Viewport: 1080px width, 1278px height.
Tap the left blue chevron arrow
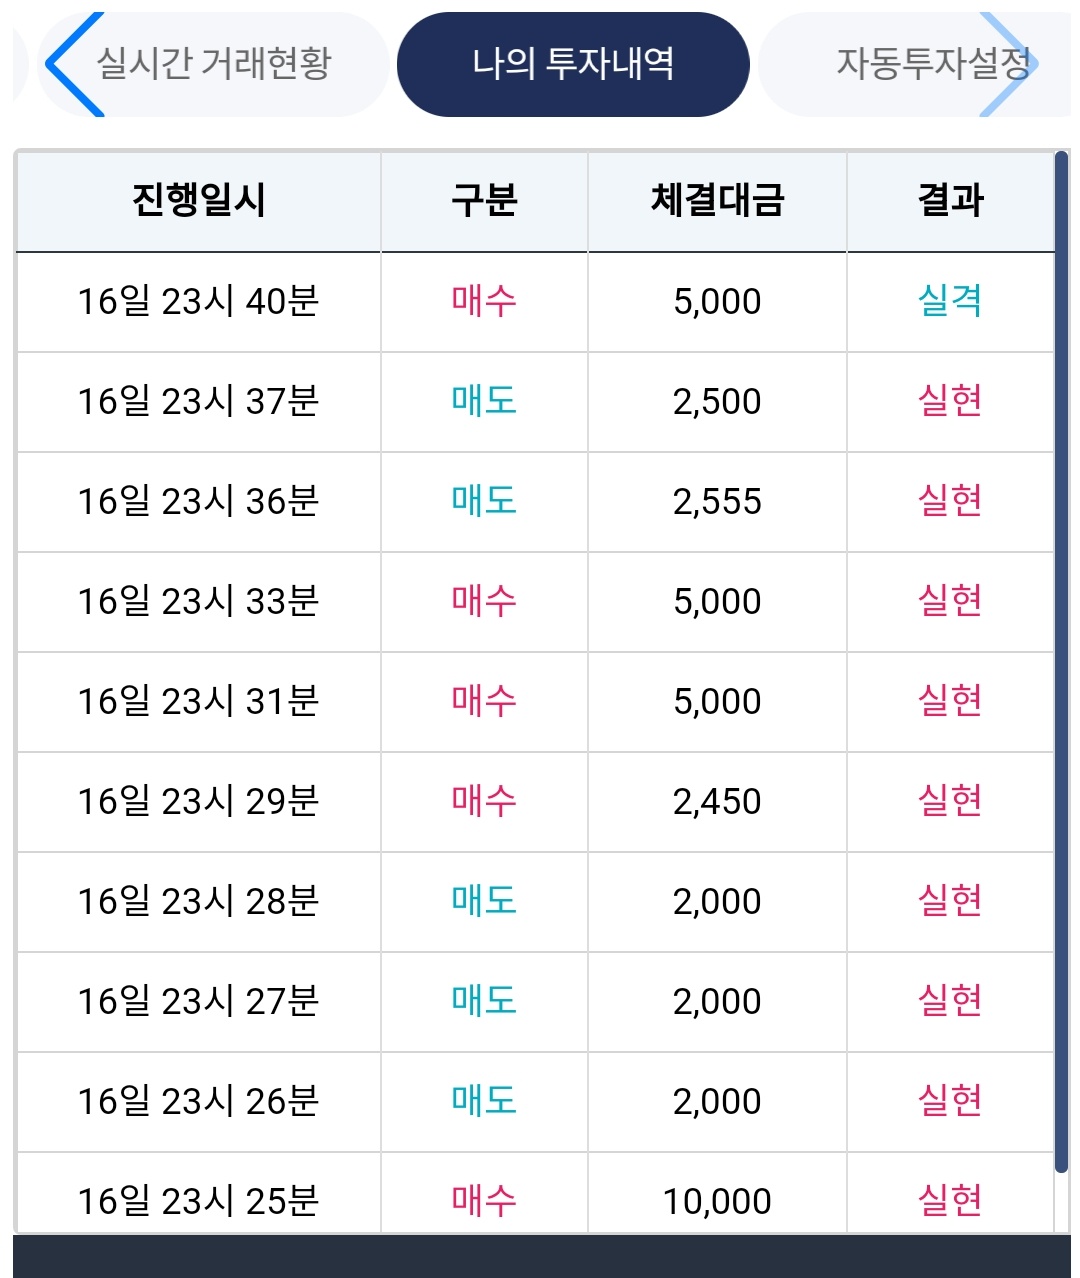point(72,64)
